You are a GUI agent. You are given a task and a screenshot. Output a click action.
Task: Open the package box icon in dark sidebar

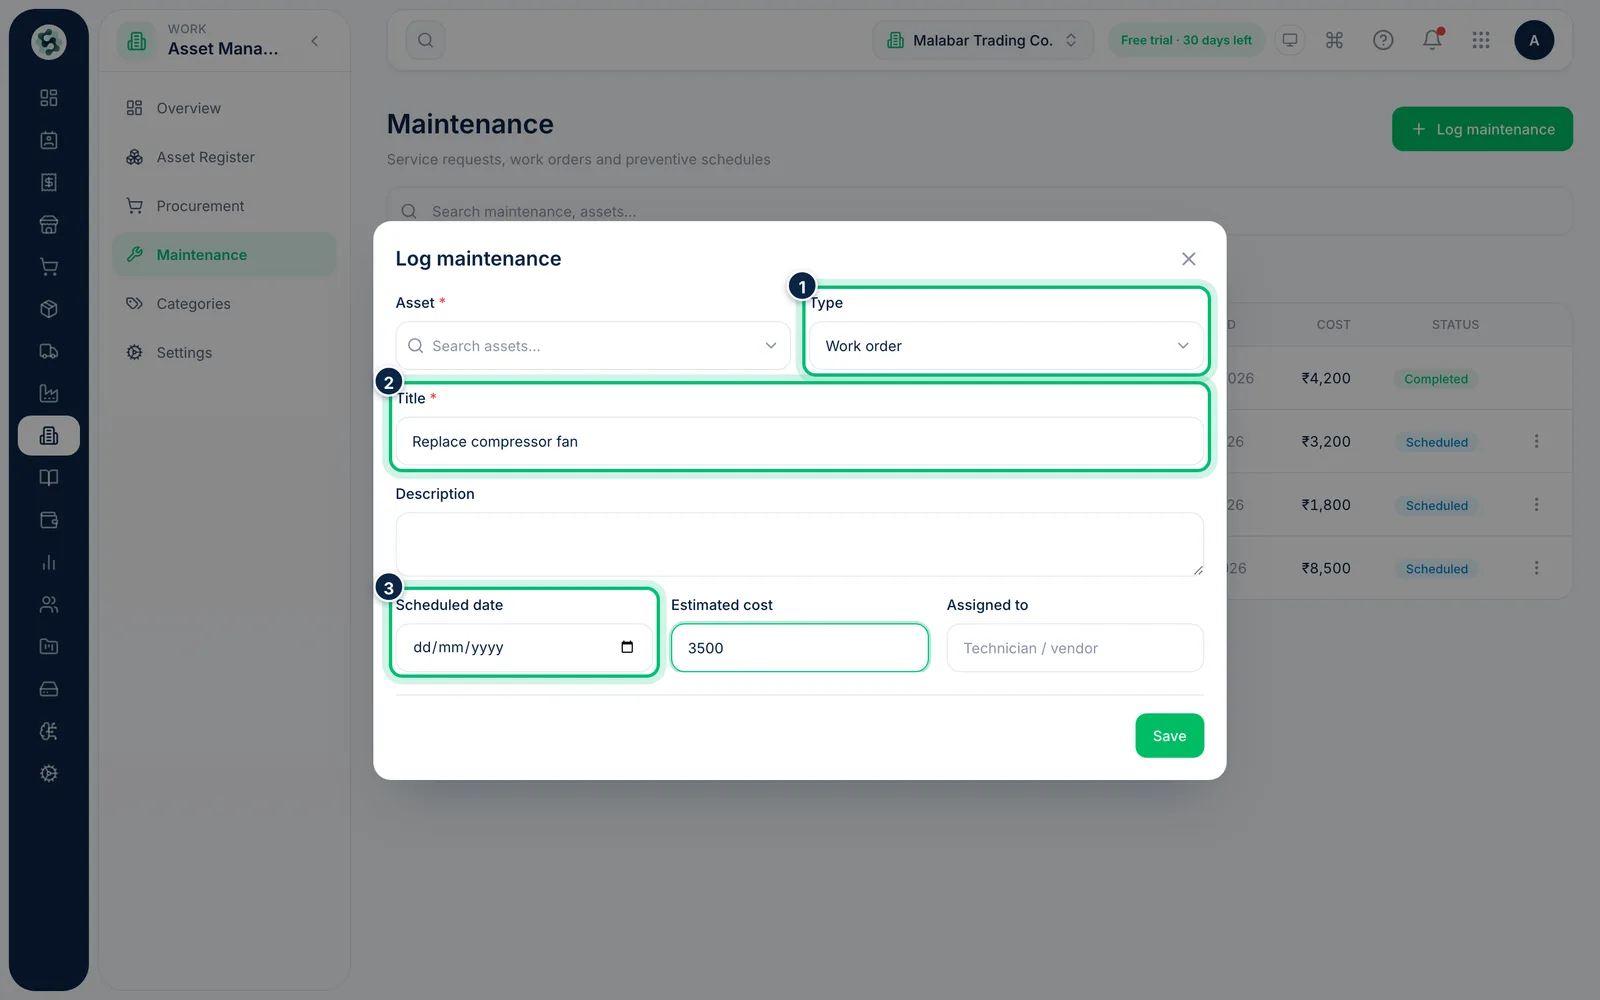click(48, 309)
